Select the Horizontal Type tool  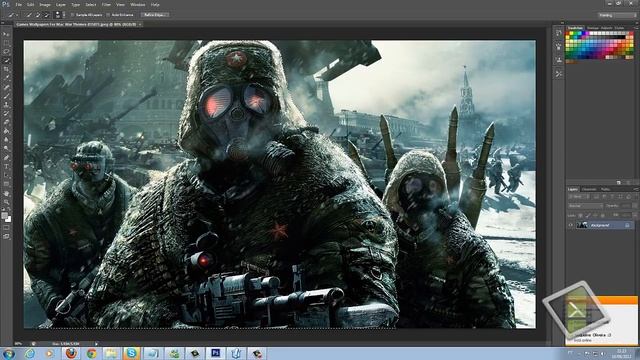point(6,167)
